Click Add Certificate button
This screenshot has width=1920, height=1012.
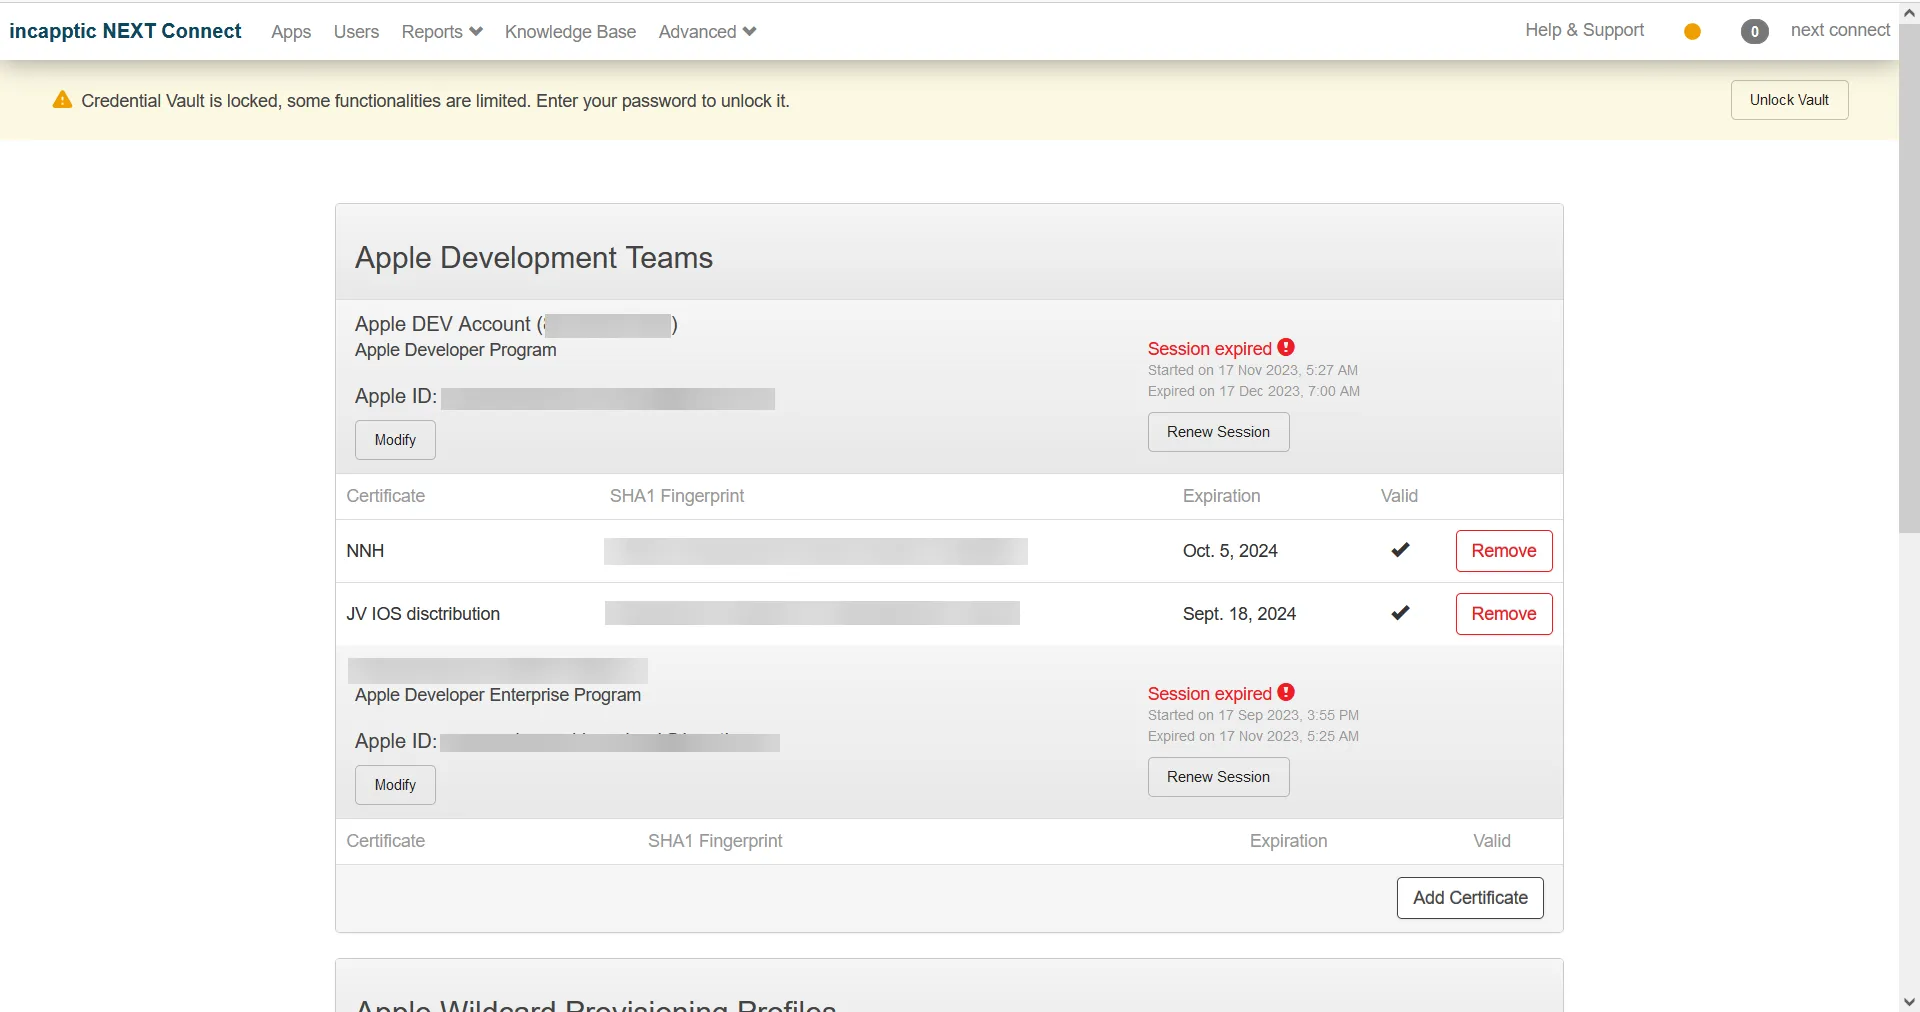tap(1470, 898)
